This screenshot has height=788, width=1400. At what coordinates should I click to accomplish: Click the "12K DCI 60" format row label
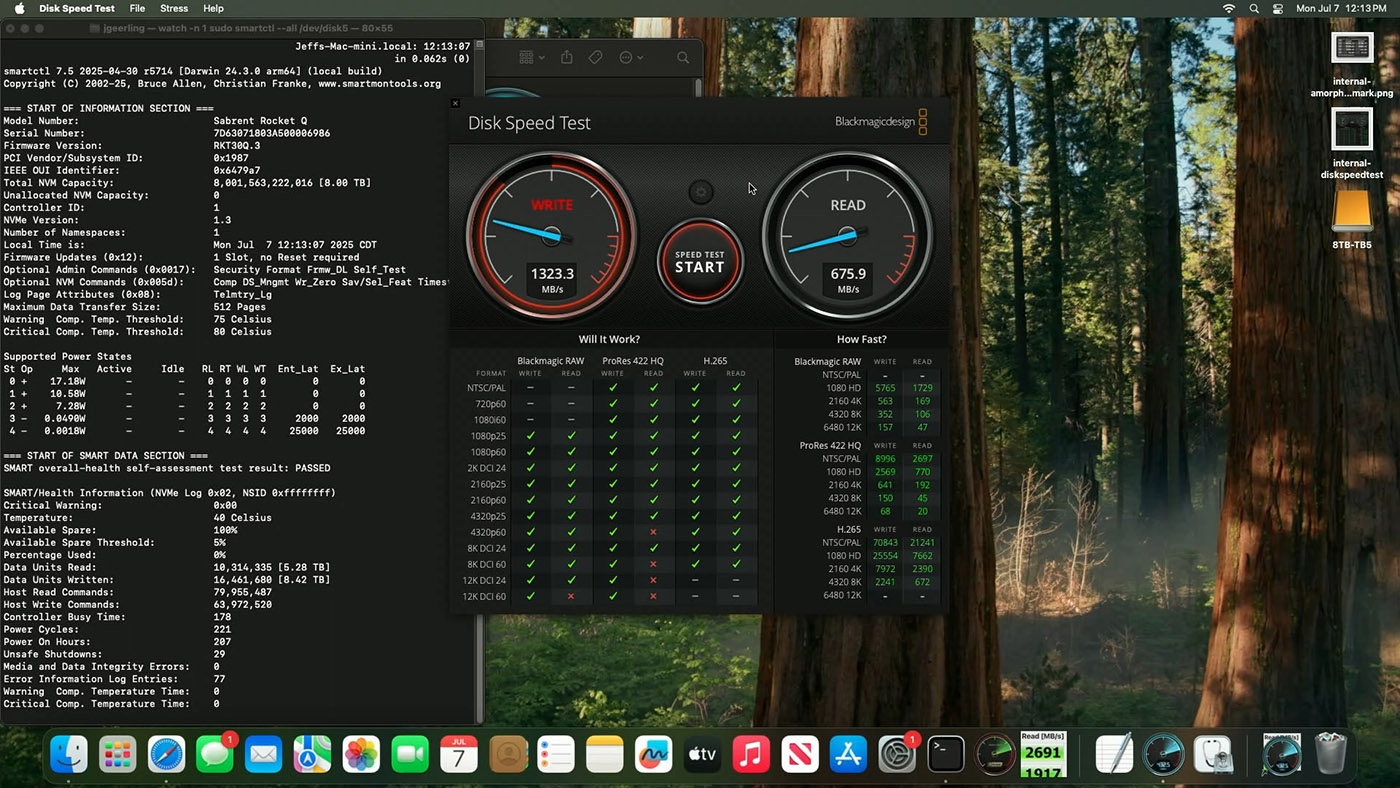[484, 596]
